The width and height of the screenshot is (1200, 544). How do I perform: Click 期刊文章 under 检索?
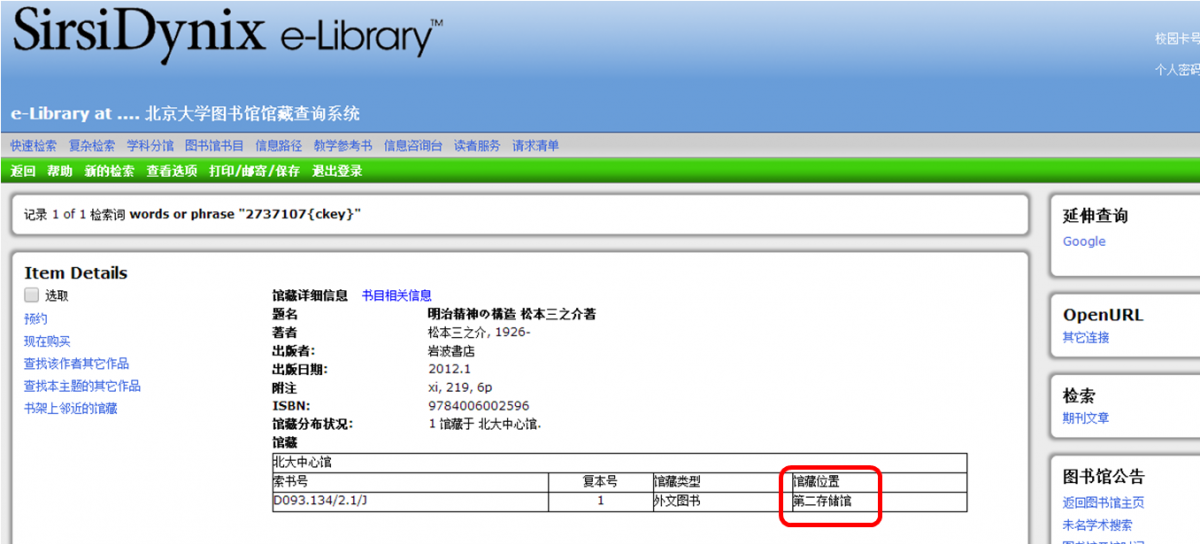[1086, 418]
